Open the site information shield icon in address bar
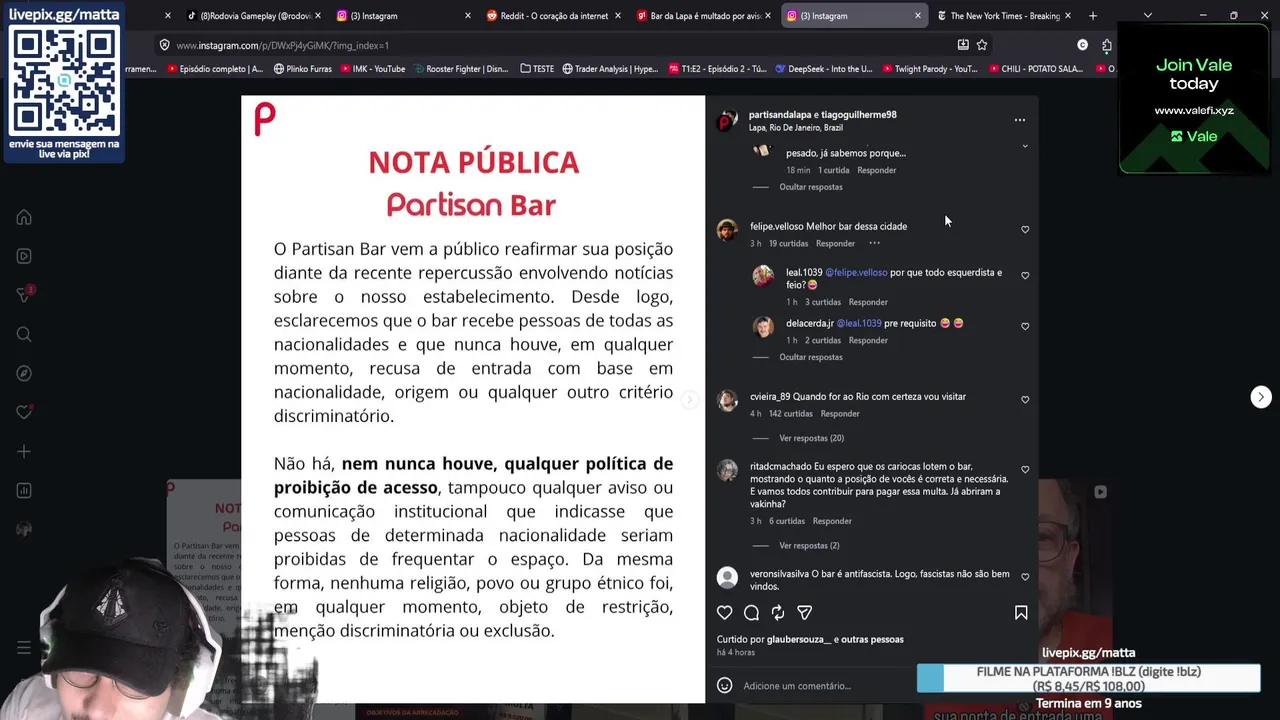The height and width of the screenshot is (720, 1280). (165, 45)
